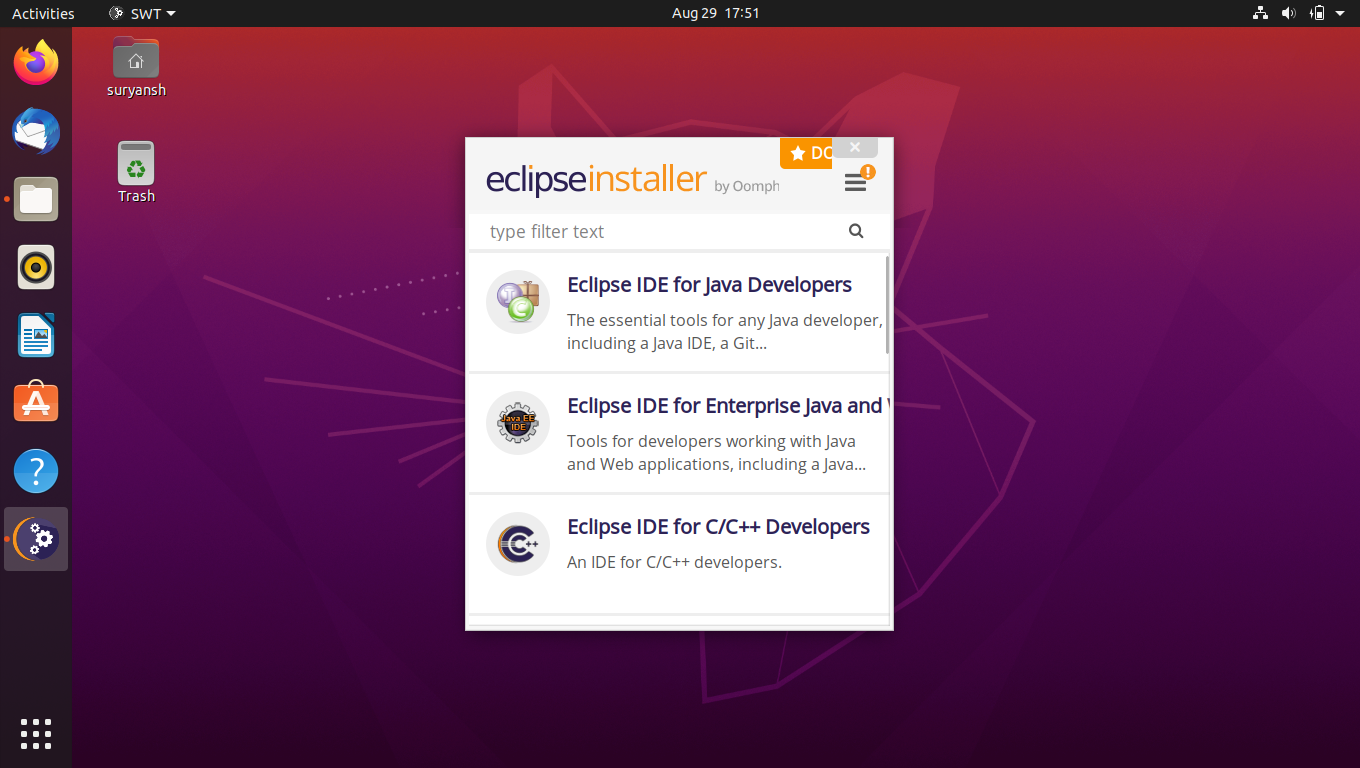Launch Firefox from the dock

pyautogui.click(x=36, y=63)
